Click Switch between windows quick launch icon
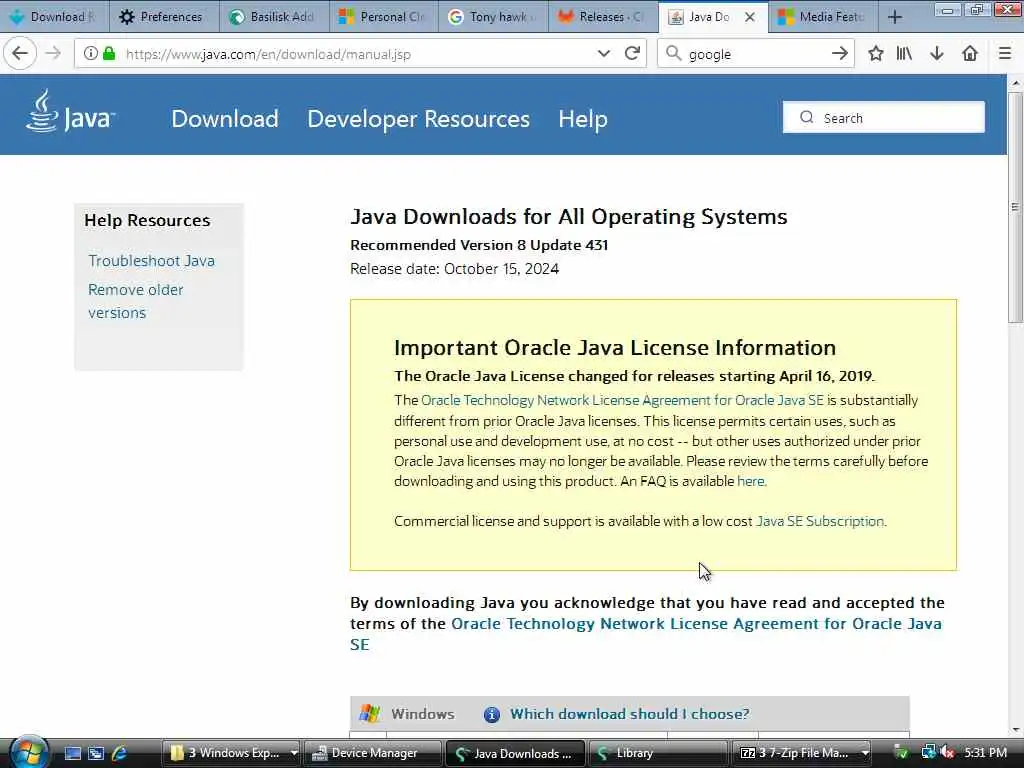The width and height of the screenshot is (1024, 768). 96,754
